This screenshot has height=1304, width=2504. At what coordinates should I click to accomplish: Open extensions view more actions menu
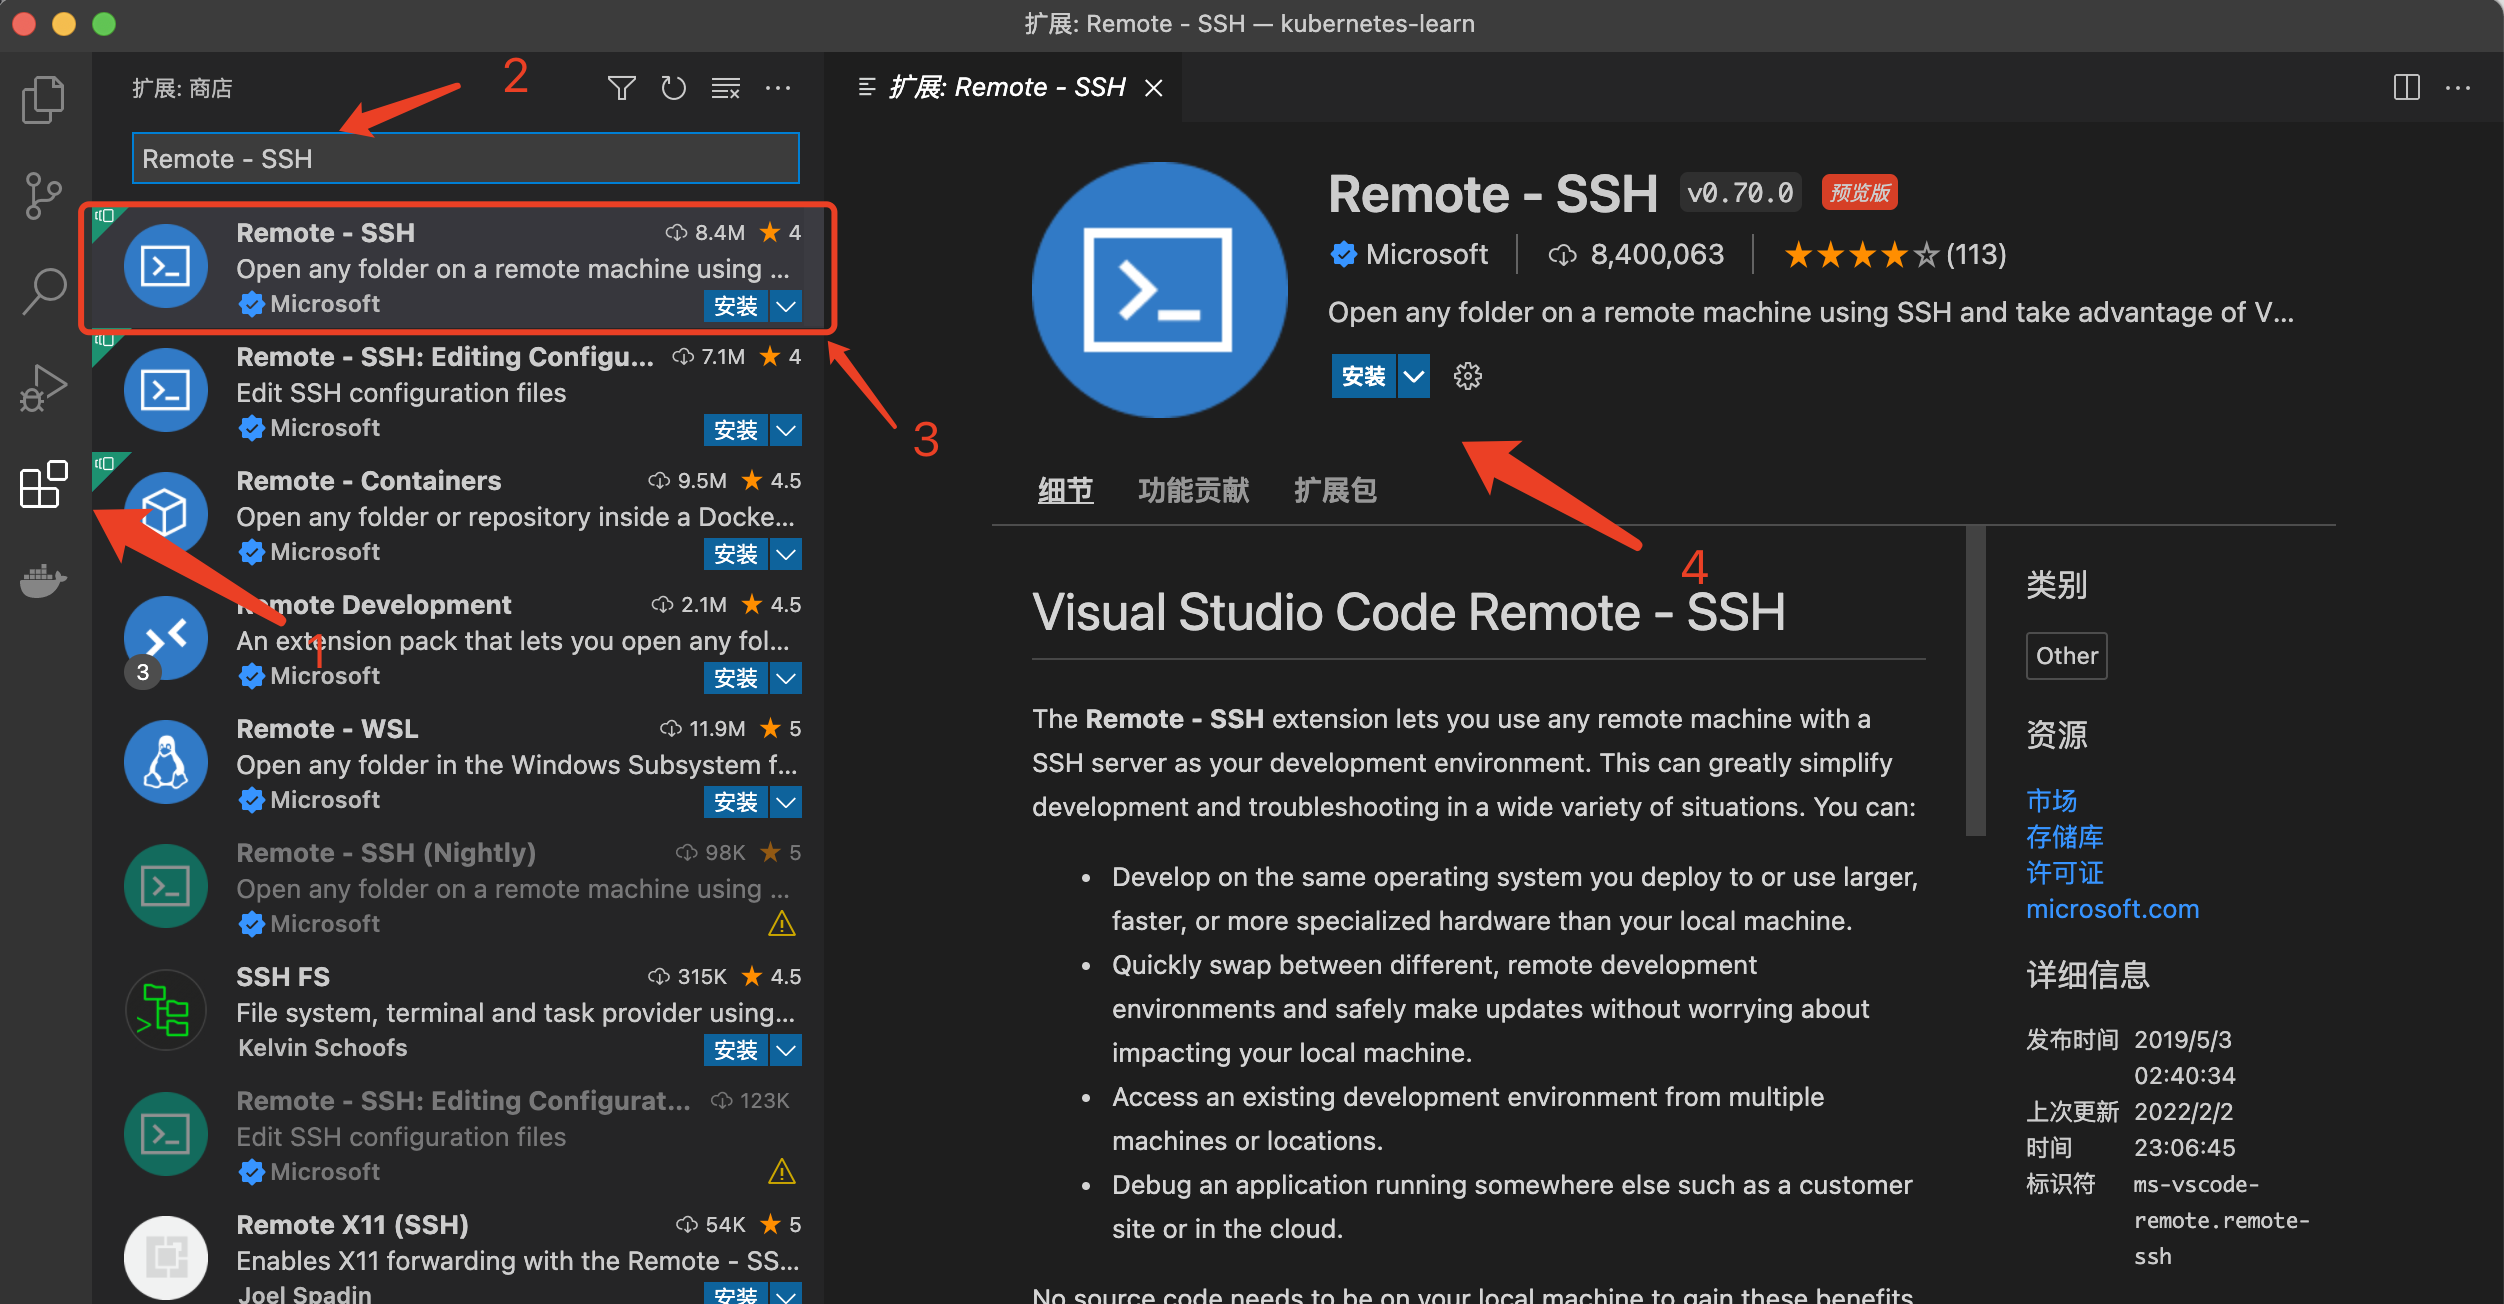click(x=778, y=88)
